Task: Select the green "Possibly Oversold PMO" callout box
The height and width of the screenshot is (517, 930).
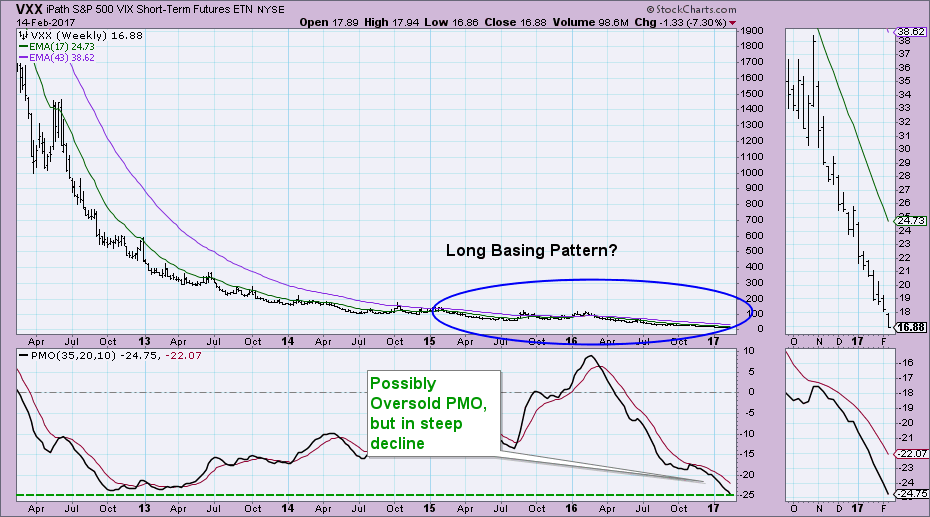Action: tap(432, 415)
